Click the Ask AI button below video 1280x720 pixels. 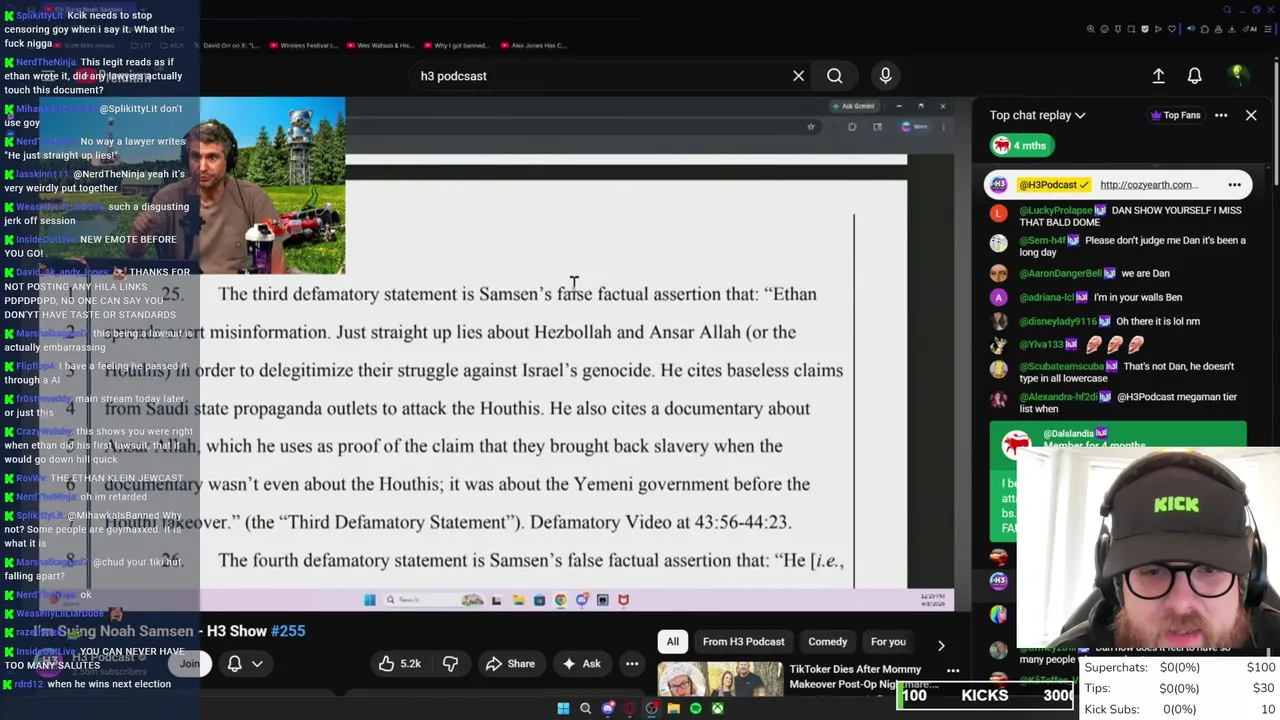tap(581, 663)
